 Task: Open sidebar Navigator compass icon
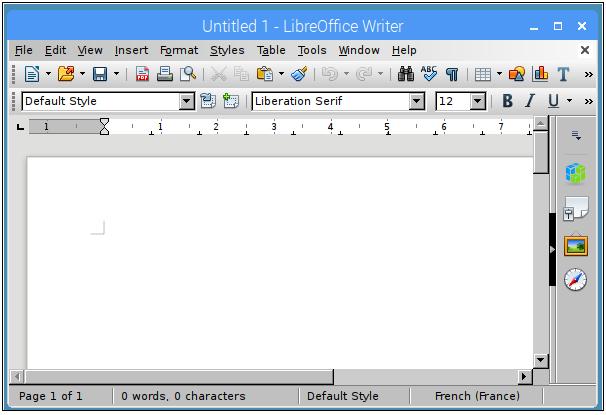(x=575, y=279)
